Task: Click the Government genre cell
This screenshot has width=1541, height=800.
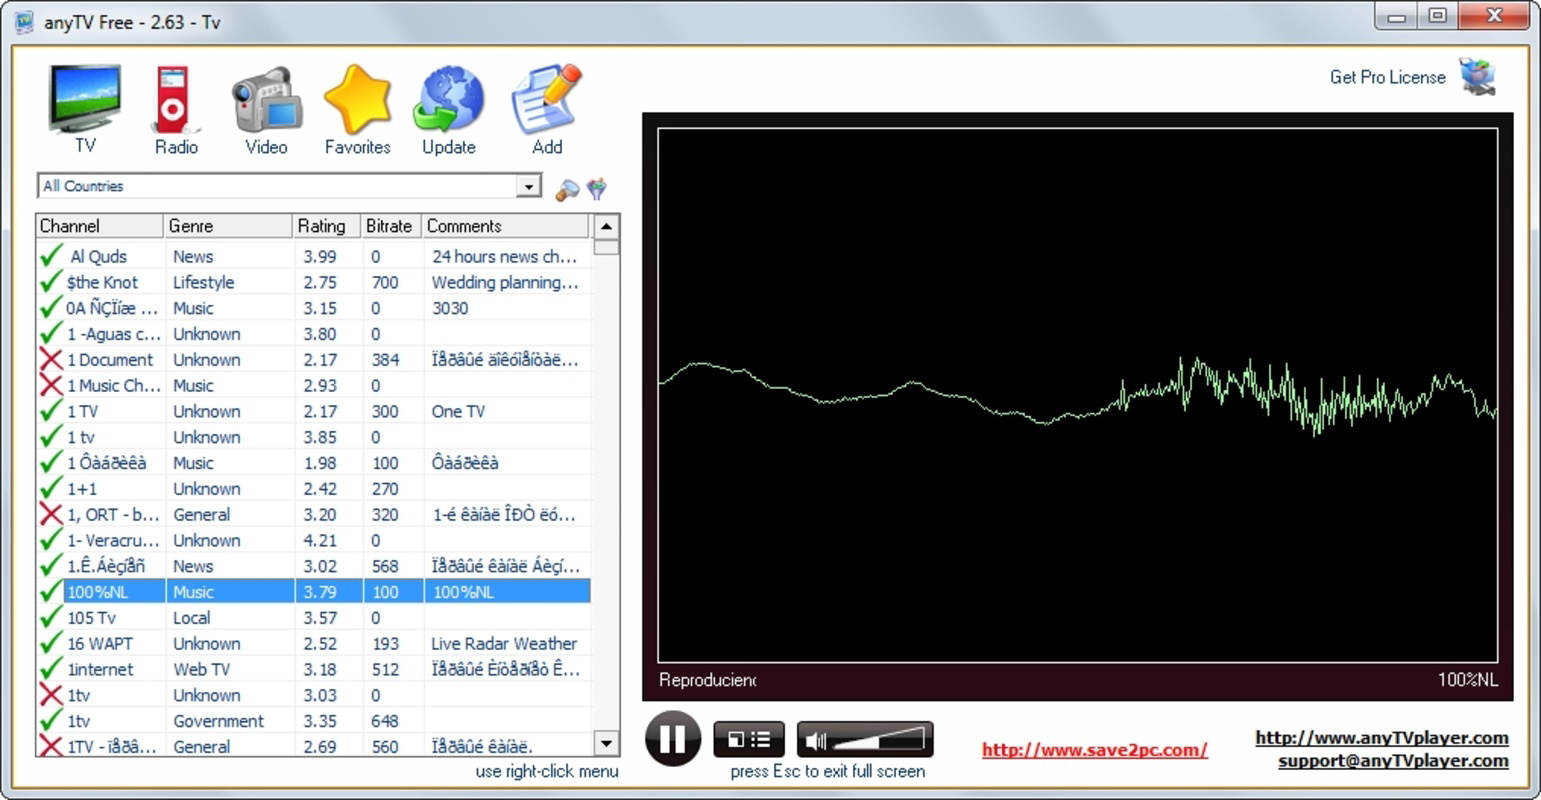Action: (218, 721)
